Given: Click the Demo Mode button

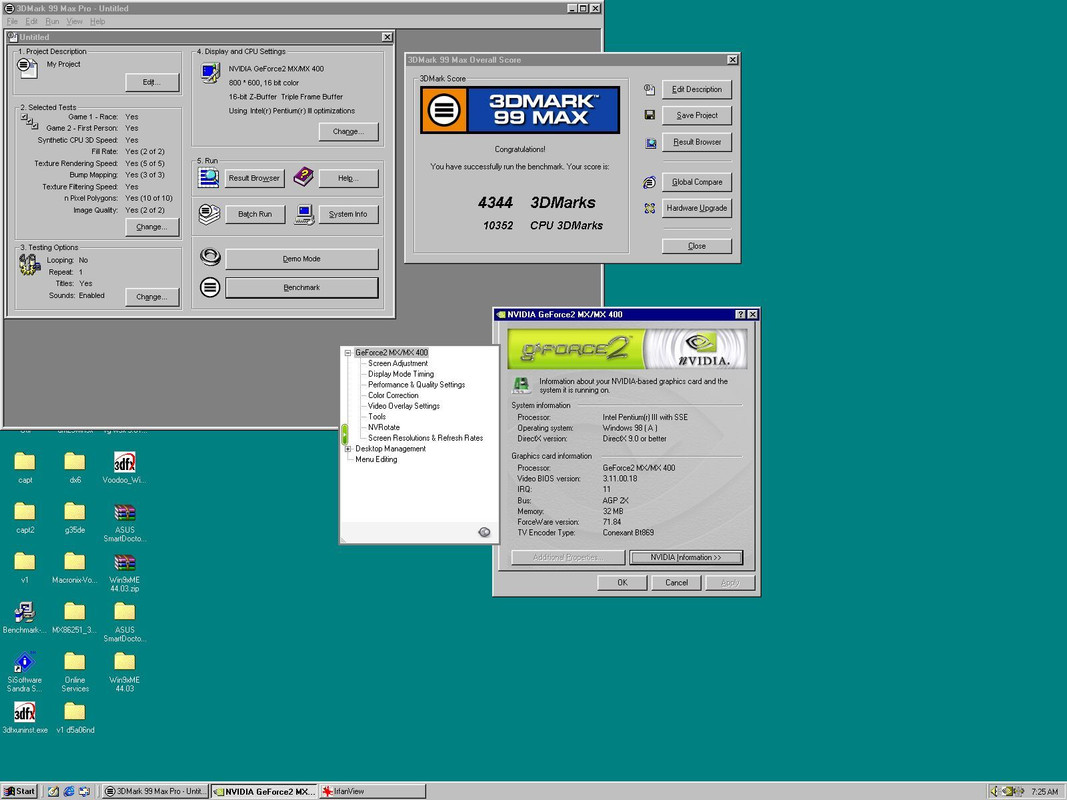Looking at the screenshot, I should [x=301, y=259].
